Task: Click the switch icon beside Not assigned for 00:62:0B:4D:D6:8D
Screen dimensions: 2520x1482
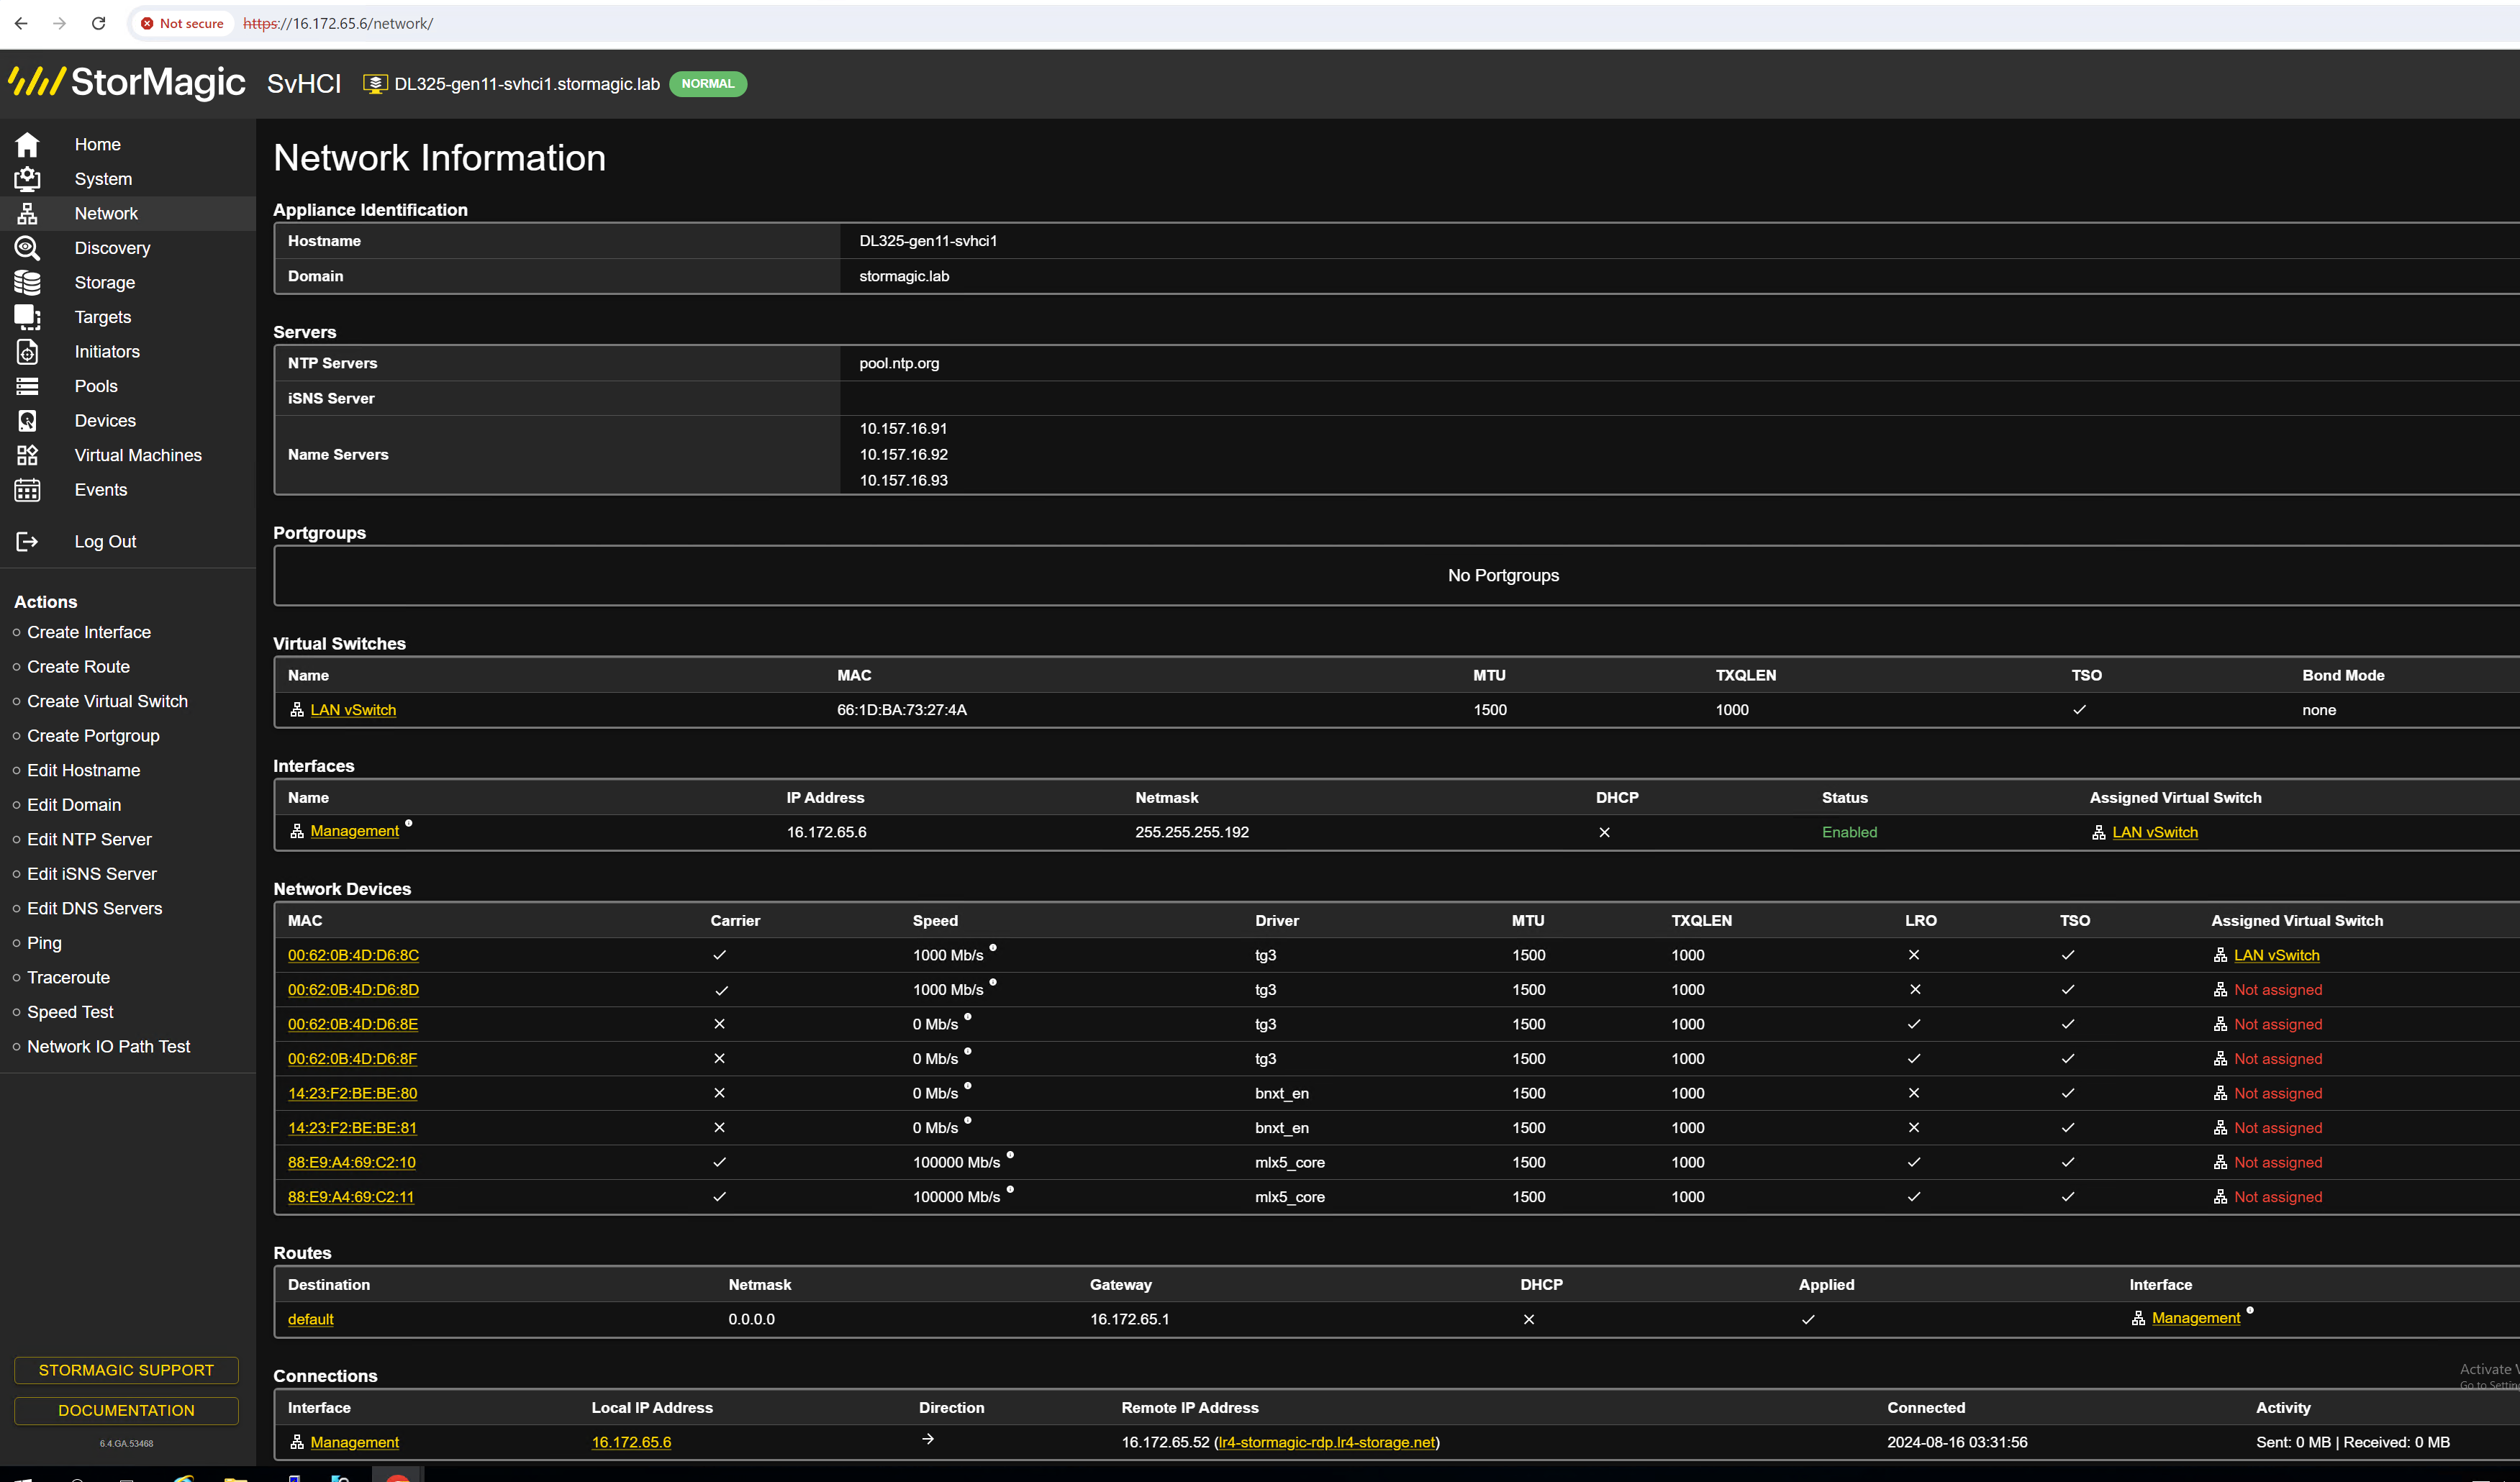Action: [x=2220, y=990]
